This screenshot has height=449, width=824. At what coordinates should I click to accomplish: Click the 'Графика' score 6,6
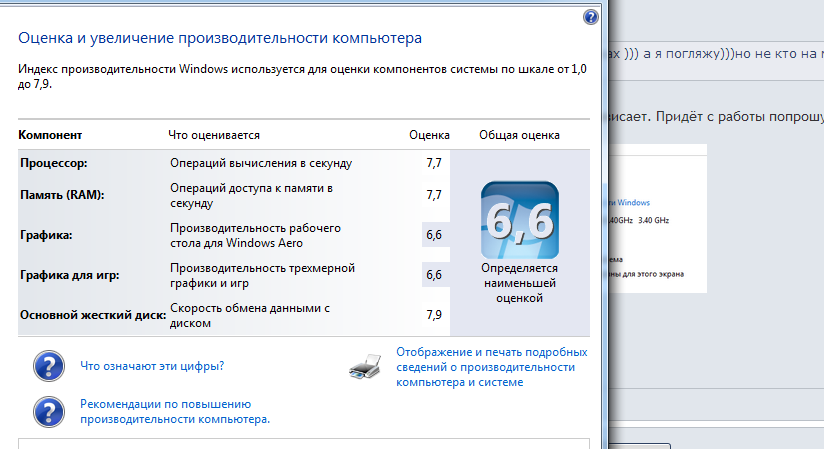click(x=434, y=235)
